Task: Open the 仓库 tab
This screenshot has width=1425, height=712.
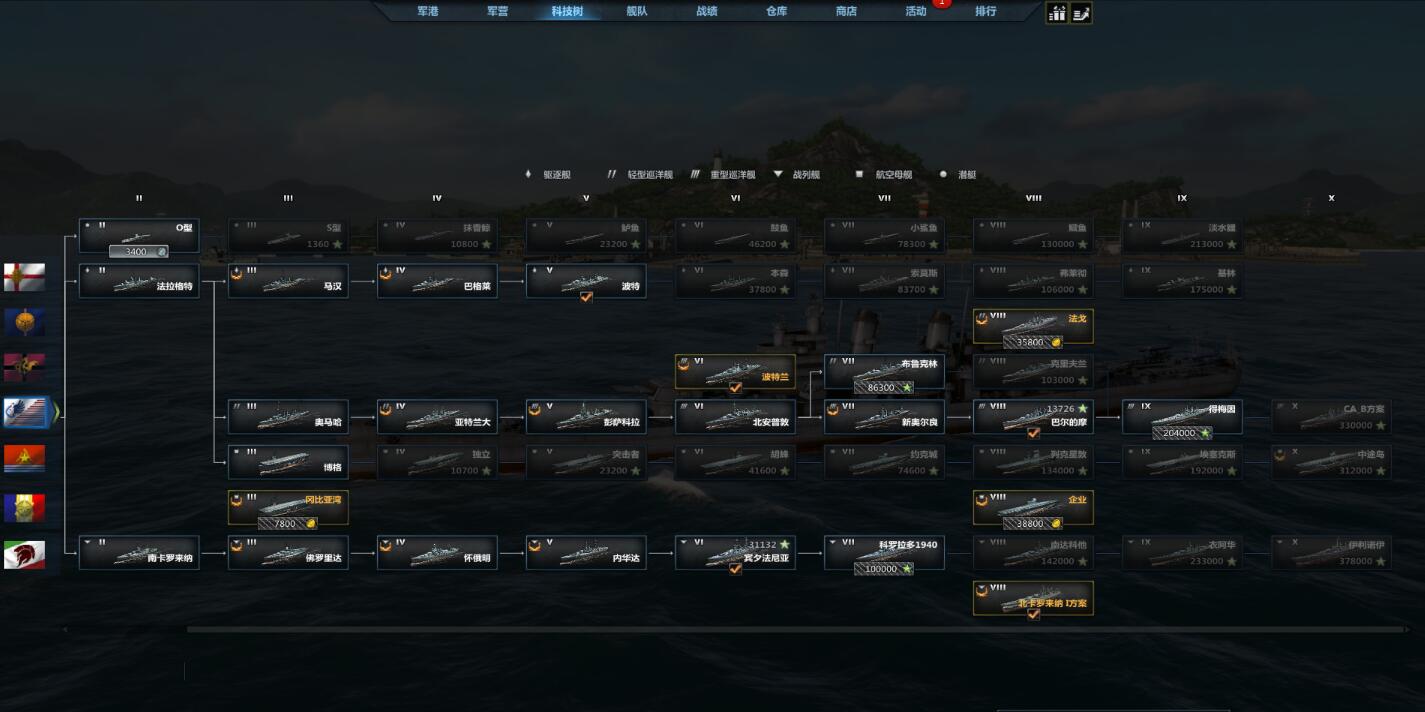Action: [776, 11]
